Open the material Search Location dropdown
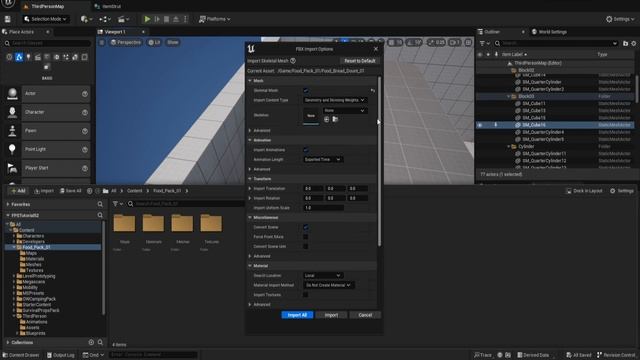This screenshot has height=360, width=640. pos(322,276)
